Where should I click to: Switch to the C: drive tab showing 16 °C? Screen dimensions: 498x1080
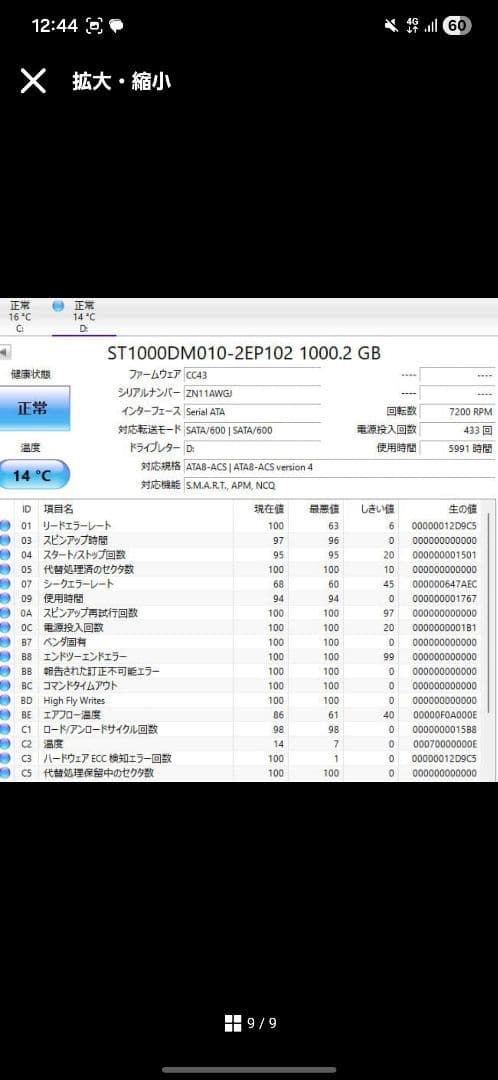(x=20, y=317)
